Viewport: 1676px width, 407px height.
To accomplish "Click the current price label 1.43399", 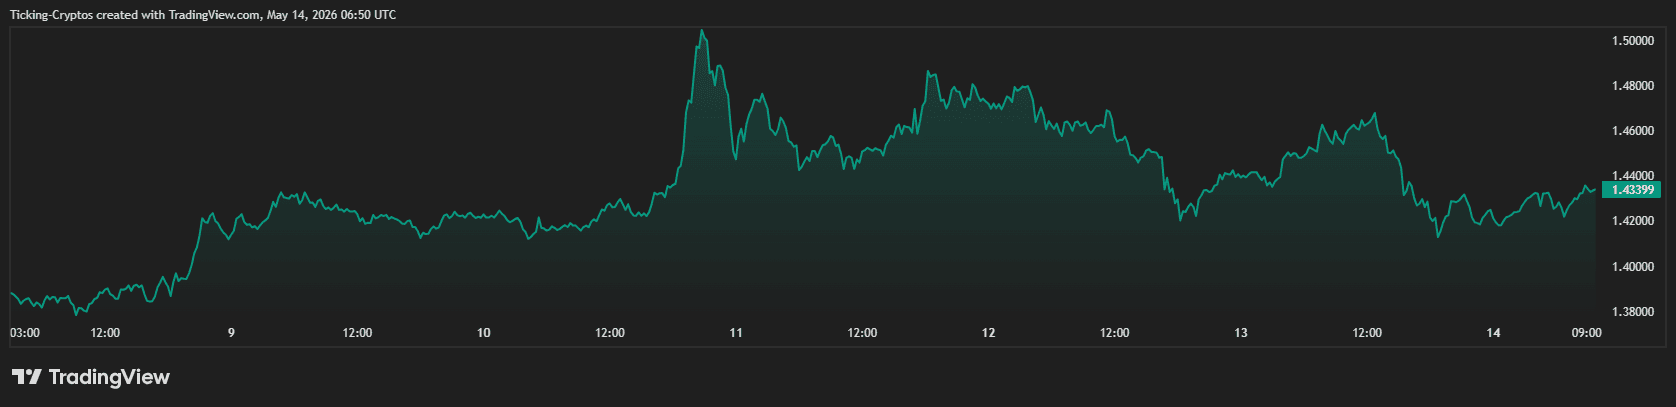I will [x=1632, y=190].
